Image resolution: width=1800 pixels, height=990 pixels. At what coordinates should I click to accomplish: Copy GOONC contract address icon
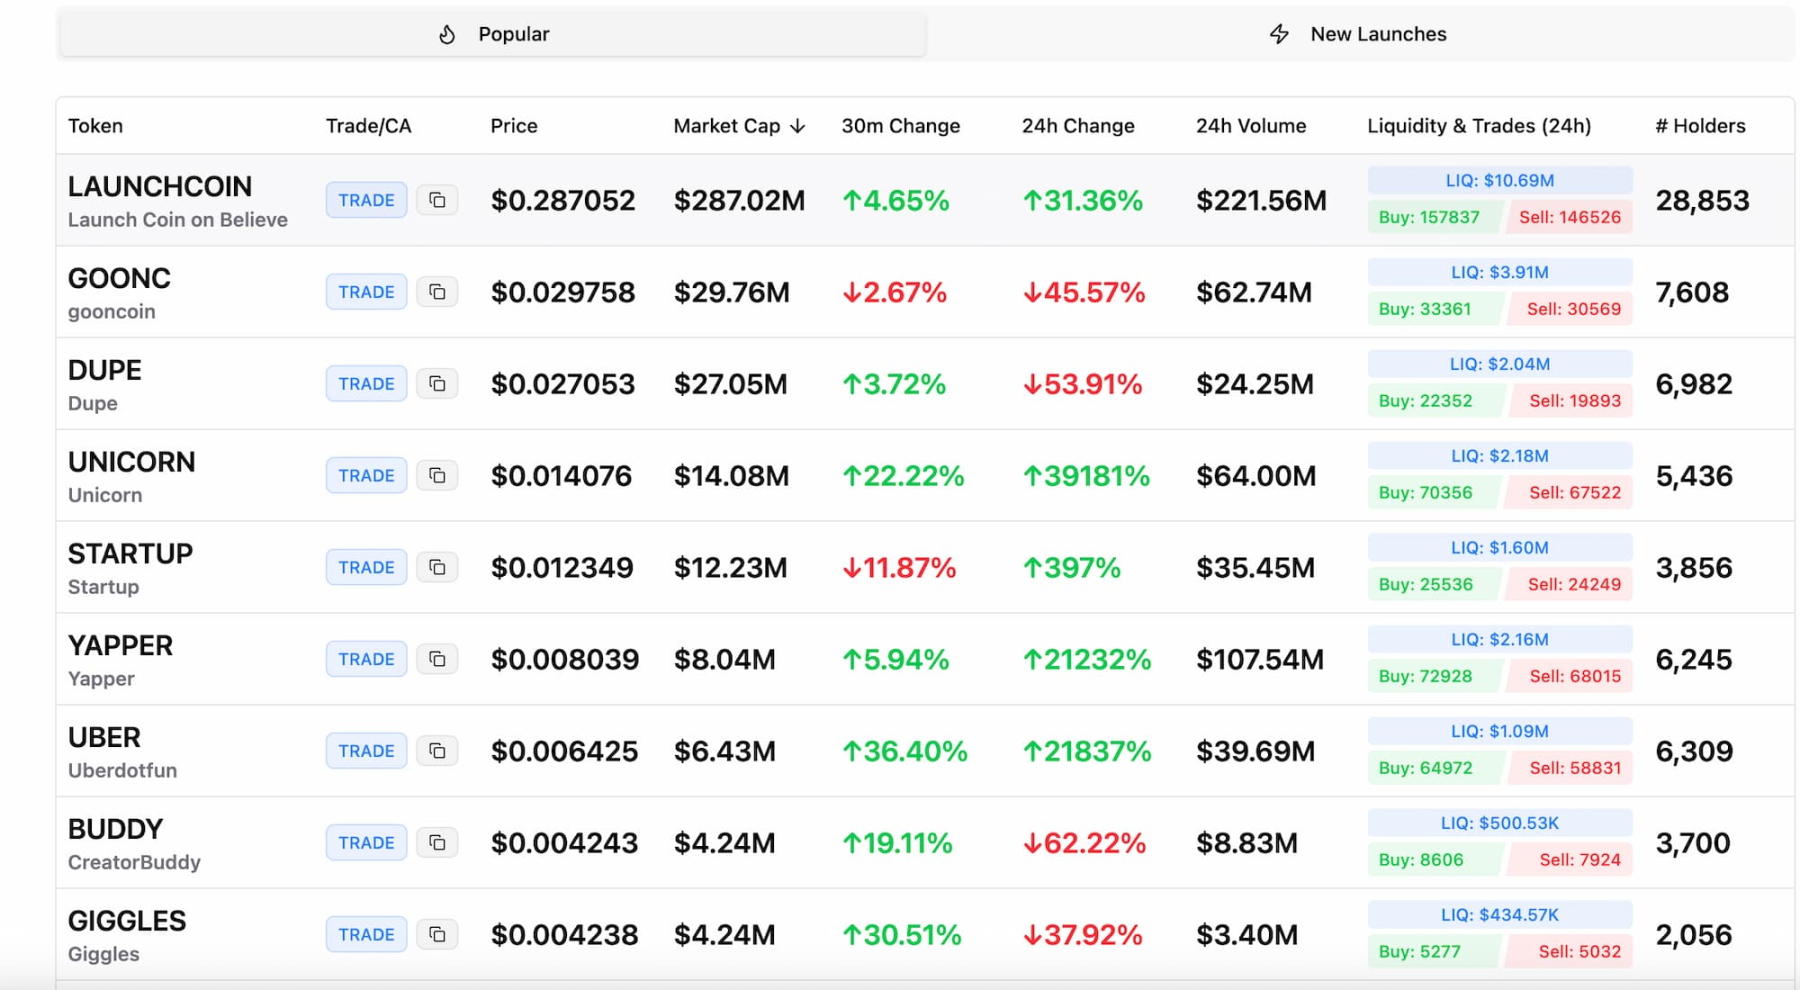[437, 292]
